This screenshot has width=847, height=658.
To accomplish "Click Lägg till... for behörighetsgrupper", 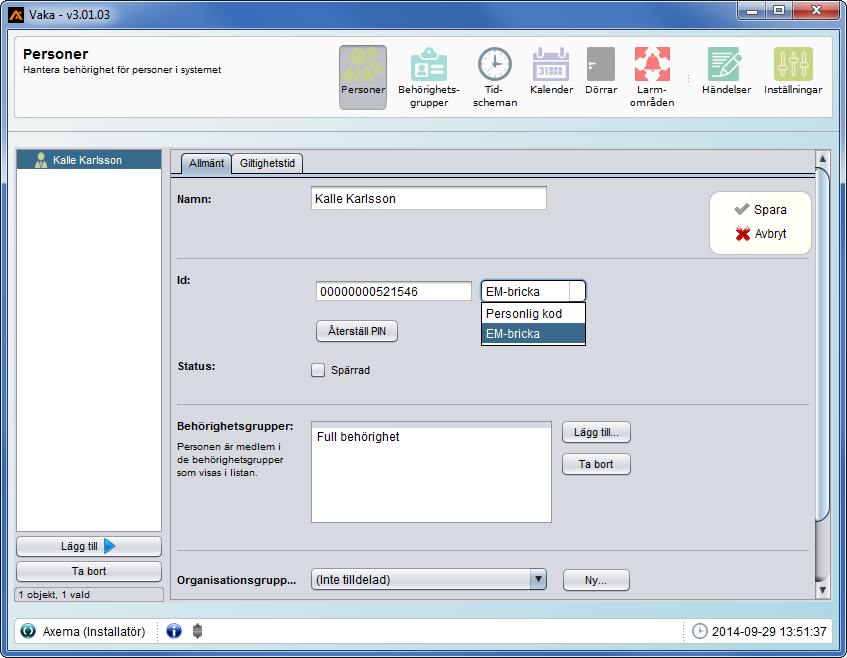I will tap(596, 432).
